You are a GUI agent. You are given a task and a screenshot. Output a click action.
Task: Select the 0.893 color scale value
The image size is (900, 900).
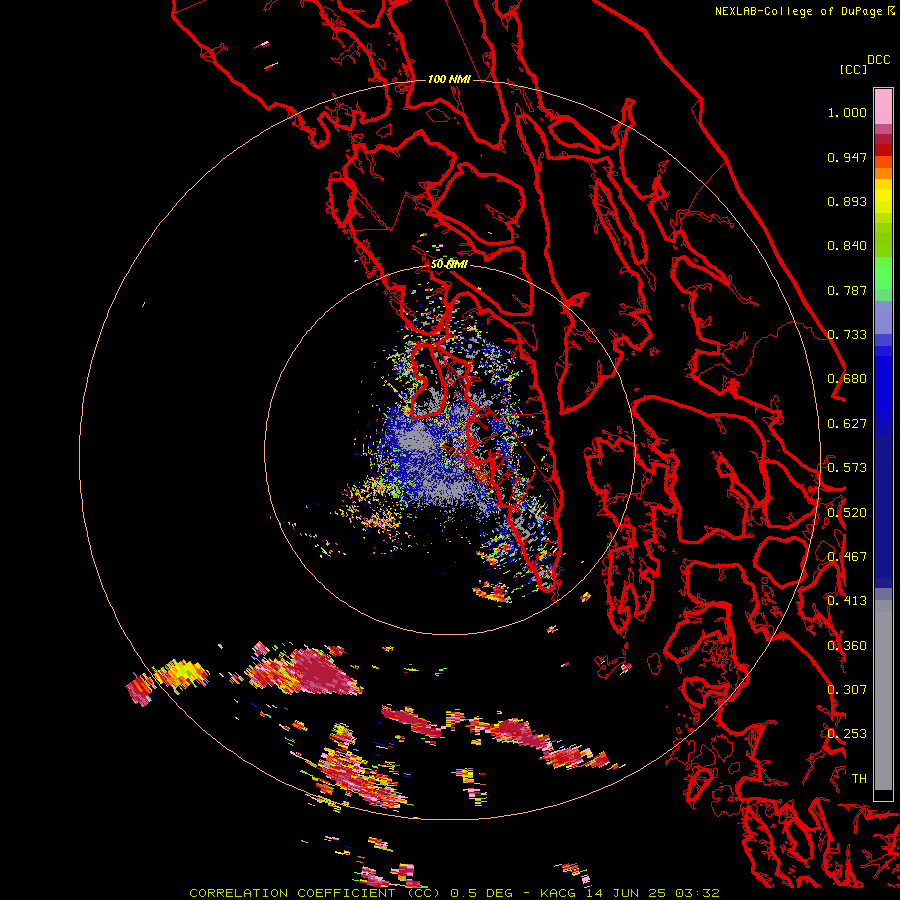pos(847,201)
